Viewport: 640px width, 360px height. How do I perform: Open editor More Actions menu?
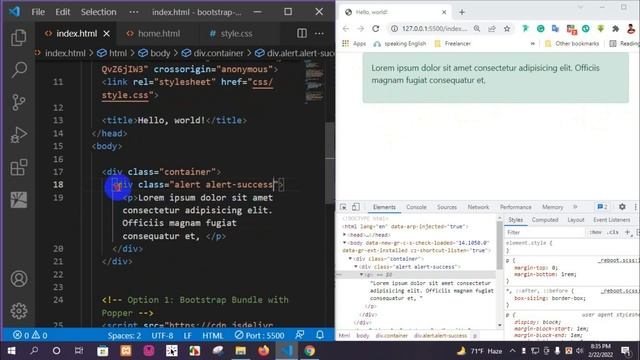[320, 33]
